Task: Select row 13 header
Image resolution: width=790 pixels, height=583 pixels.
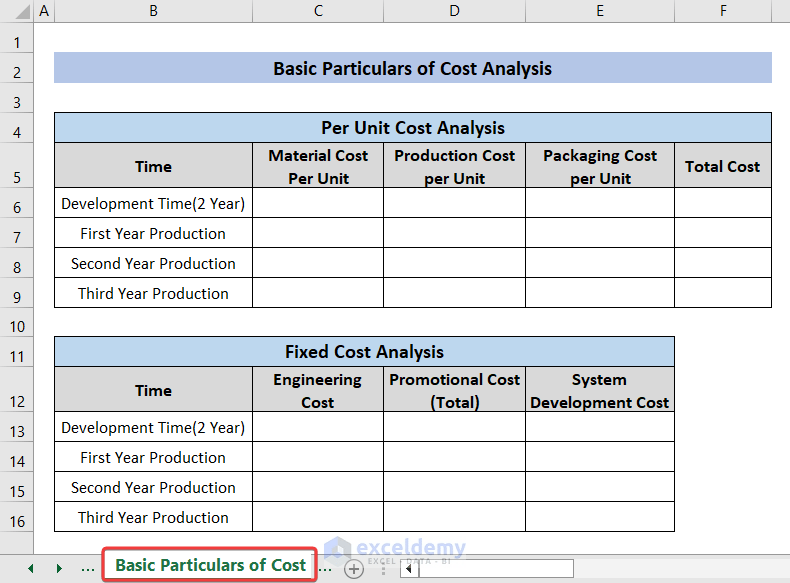Action: [17, 427]
